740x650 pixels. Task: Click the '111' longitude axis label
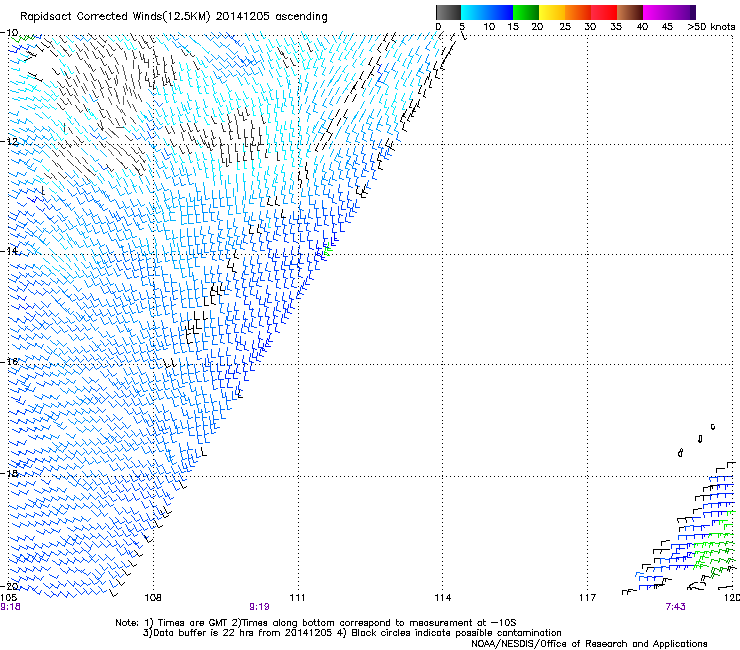(x=297, y=598)
